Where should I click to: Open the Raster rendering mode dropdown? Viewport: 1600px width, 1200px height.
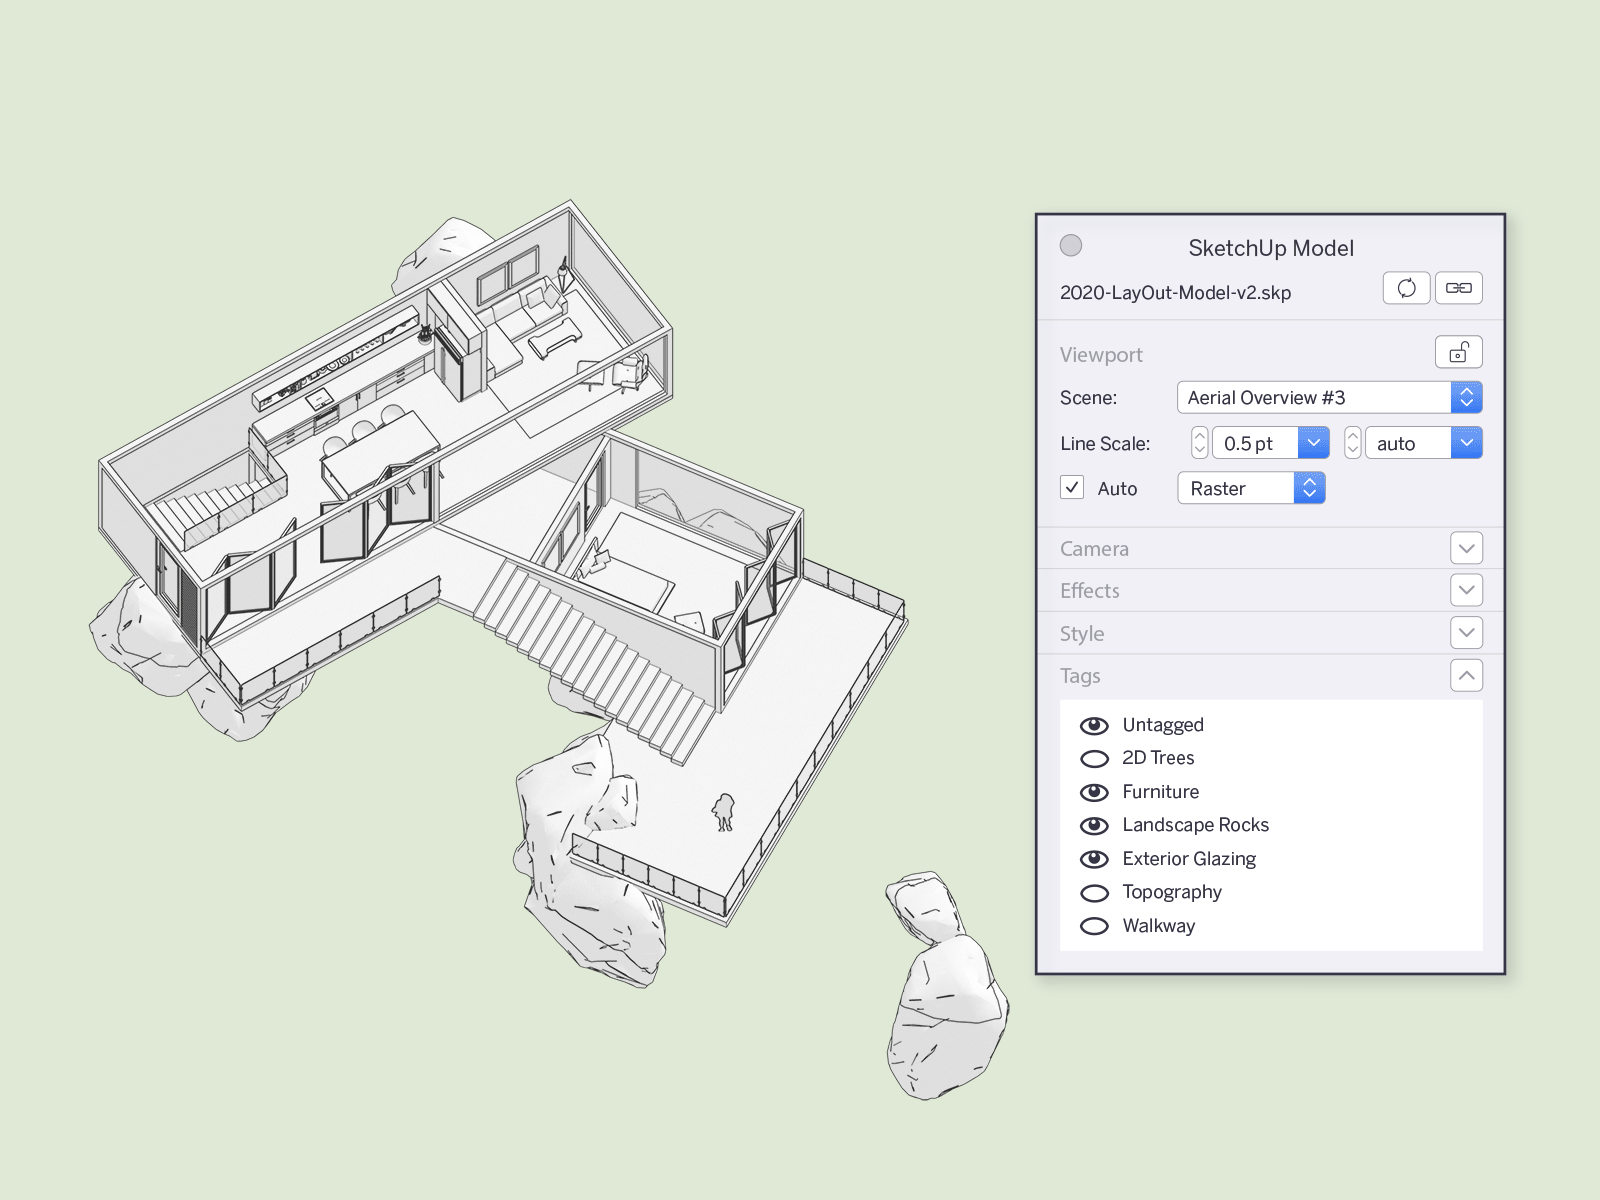click(1309, 487)
